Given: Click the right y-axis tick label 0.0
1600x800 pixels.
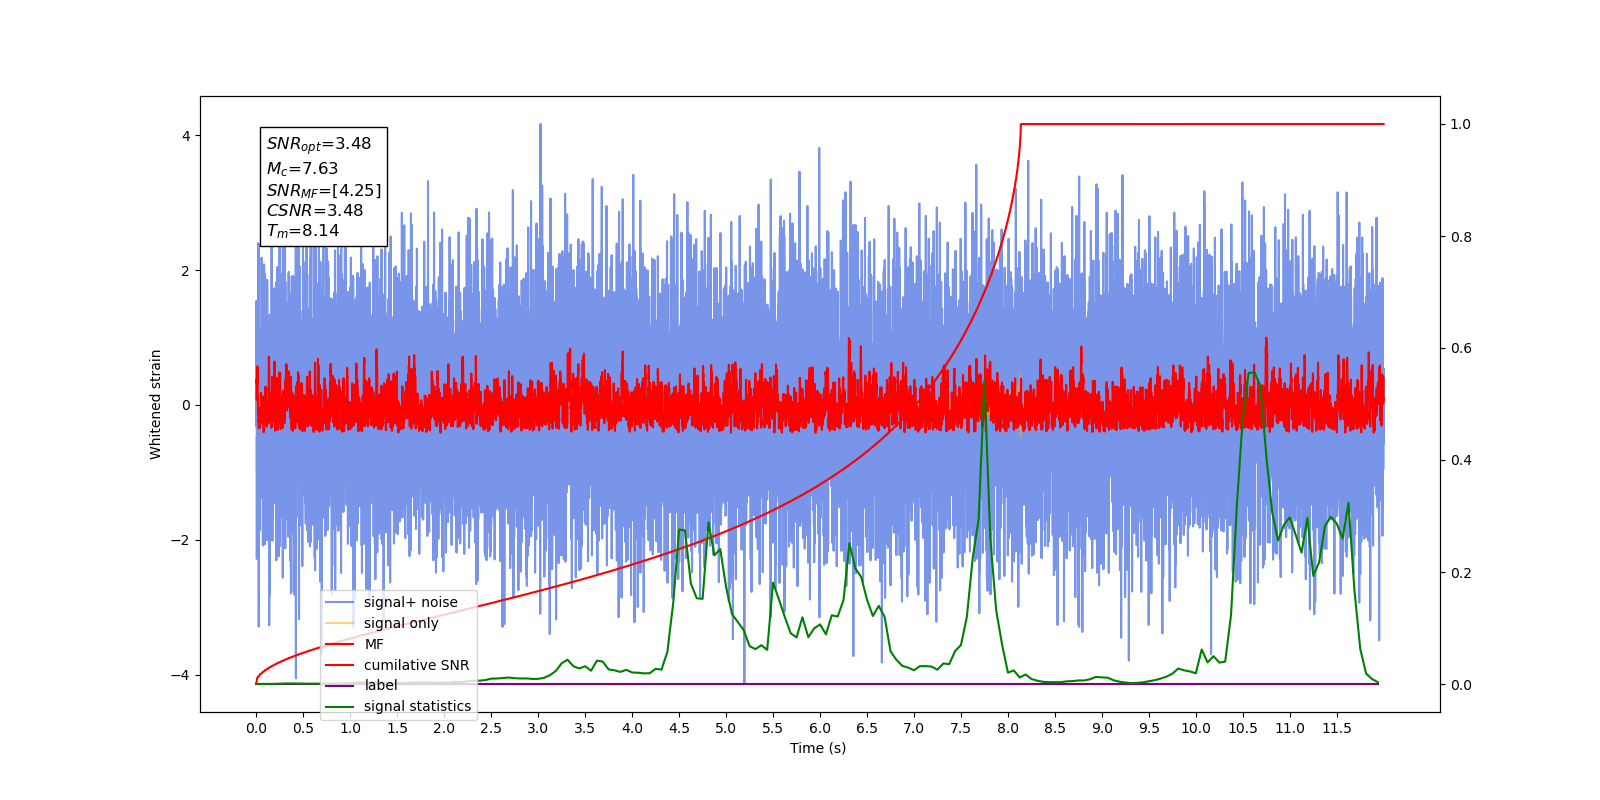Looking at the screenshot, I should click(x=1460, y=685).
